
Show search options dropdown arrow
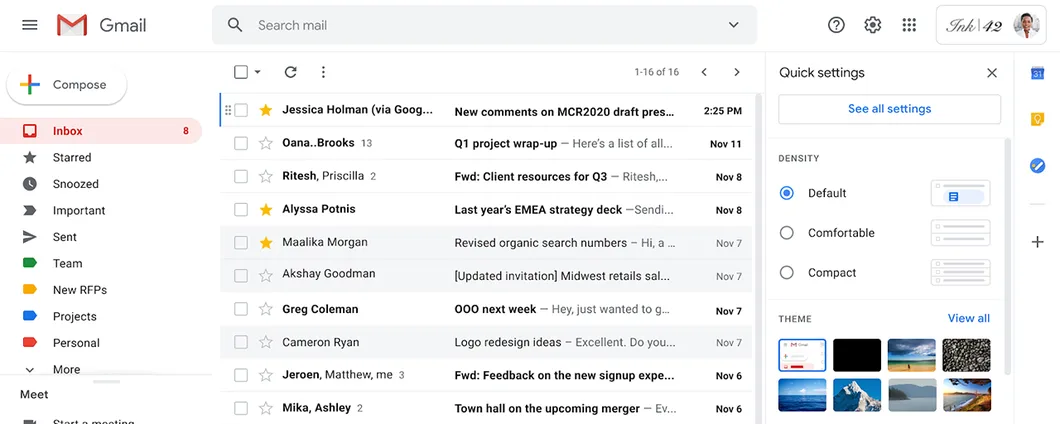(x=733, y=26)
